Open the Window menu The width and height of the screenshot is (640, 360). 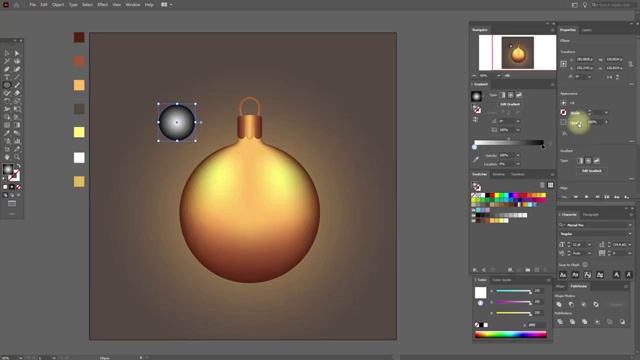tap(133, 4)
